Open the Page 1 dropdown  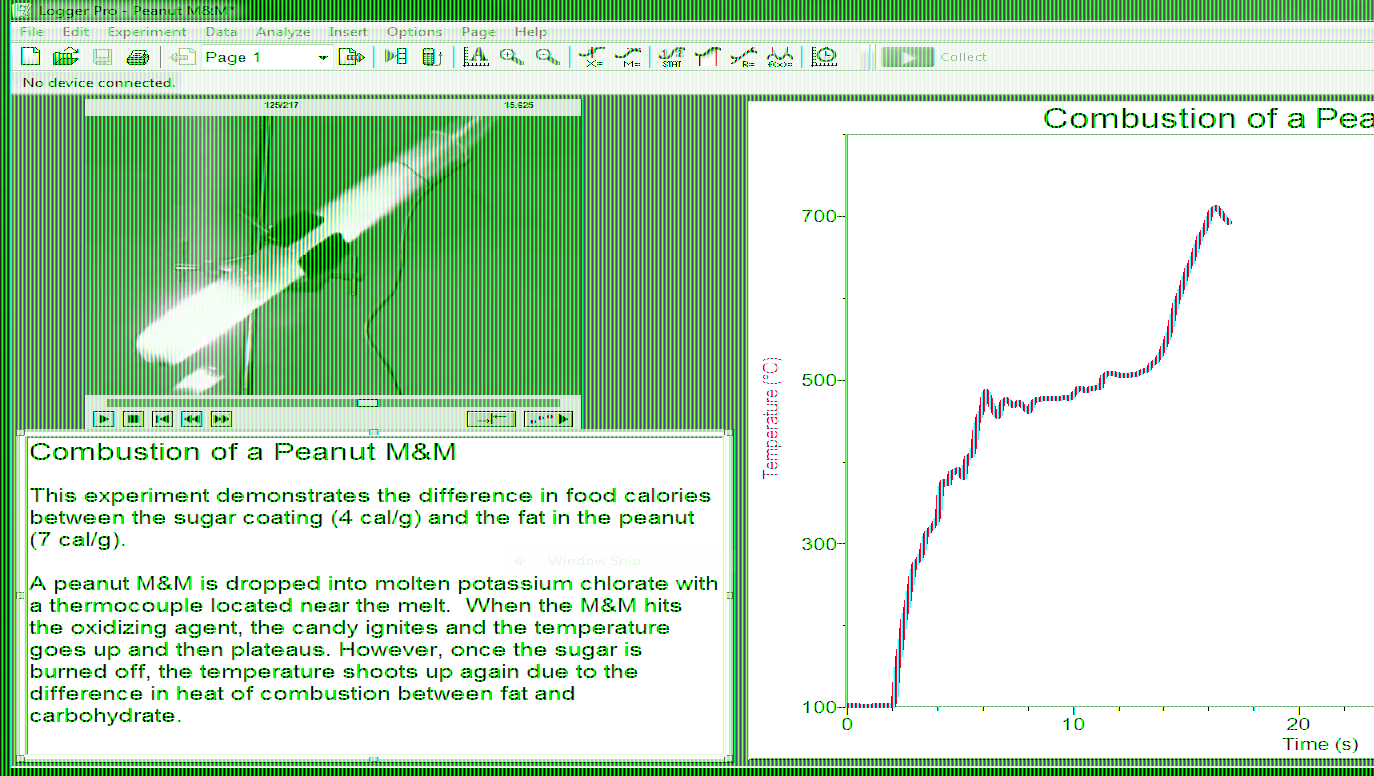322,58
